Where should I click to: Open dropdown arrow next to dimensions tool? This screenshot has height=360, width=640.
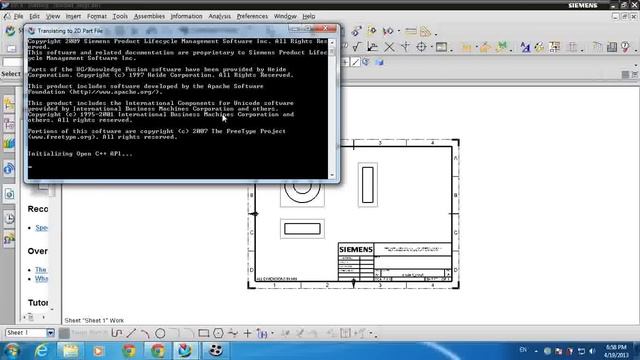click(x=273, y=334)
